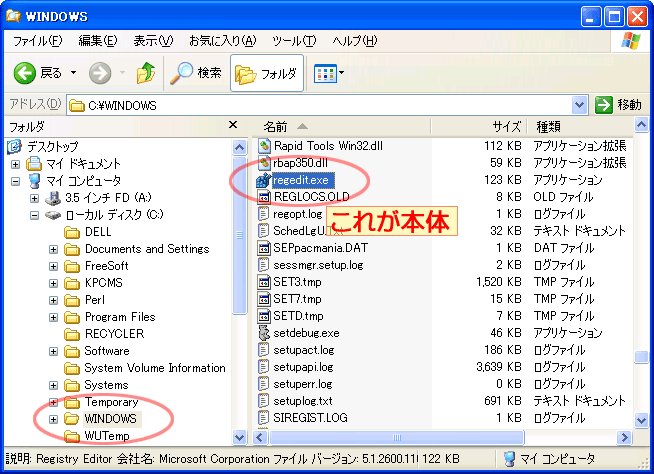
Task: Expand the Program Files folder node
Action: click(53, 318)
